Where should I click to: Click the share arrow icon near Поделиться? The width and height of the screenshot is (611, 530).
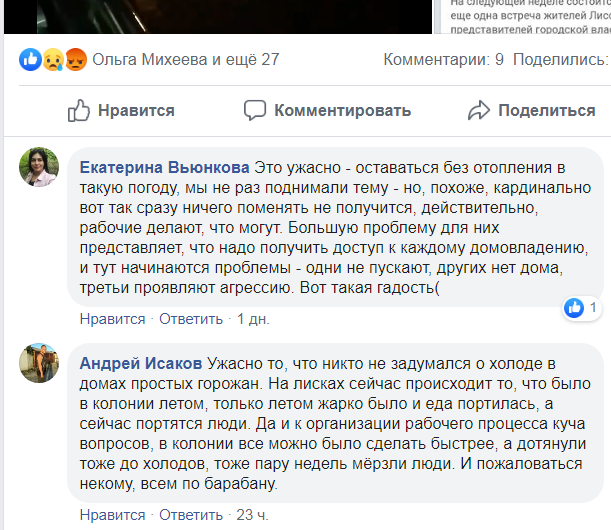click(479, 111)
